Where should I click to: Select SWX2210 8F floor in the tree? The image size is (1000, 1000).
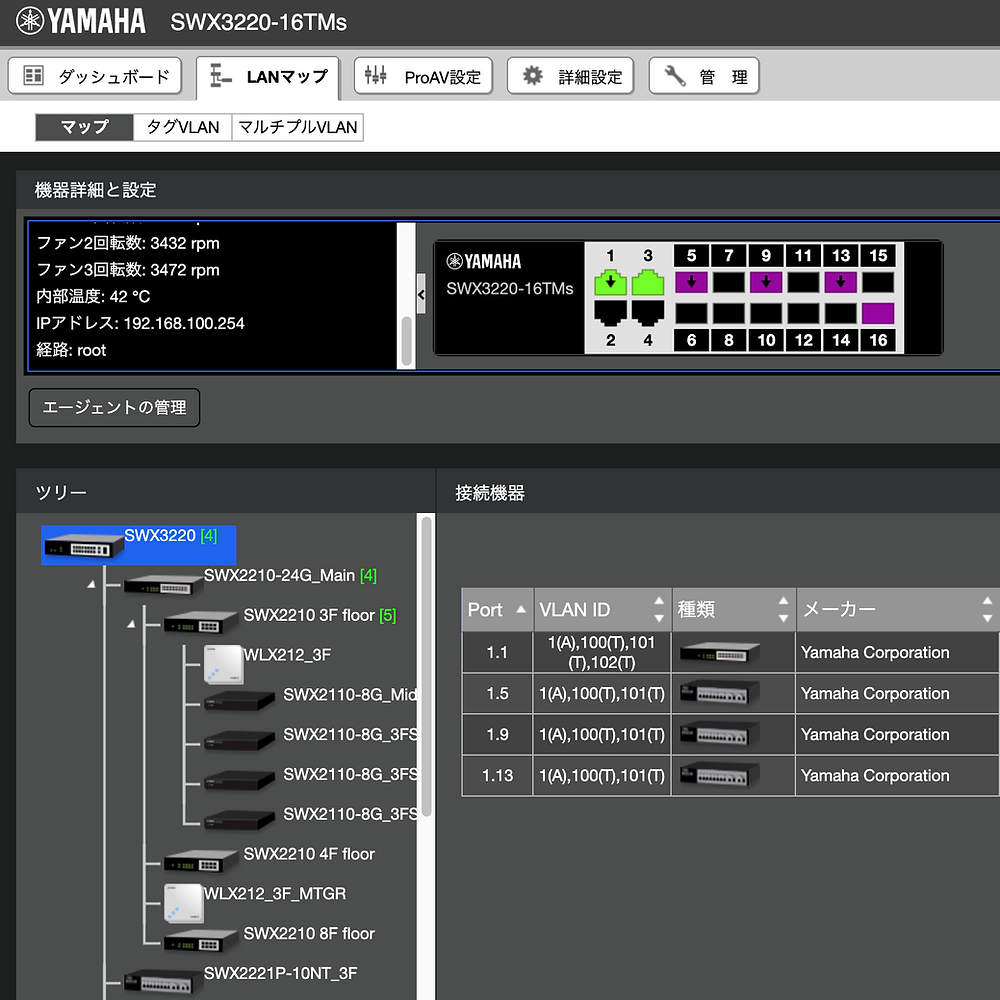[309, 934]
